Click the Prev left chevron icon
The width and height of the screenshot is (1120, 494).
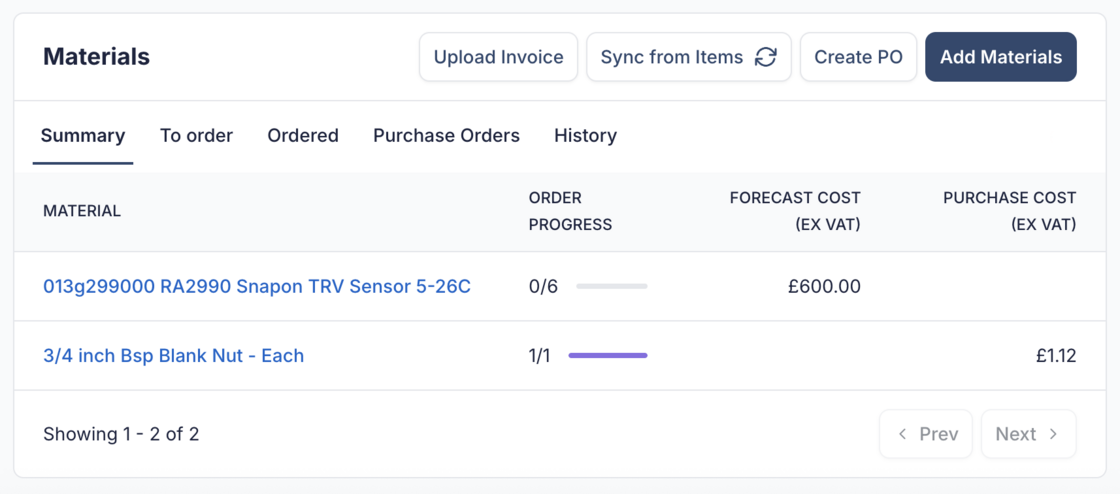click(x=903, y=434)
